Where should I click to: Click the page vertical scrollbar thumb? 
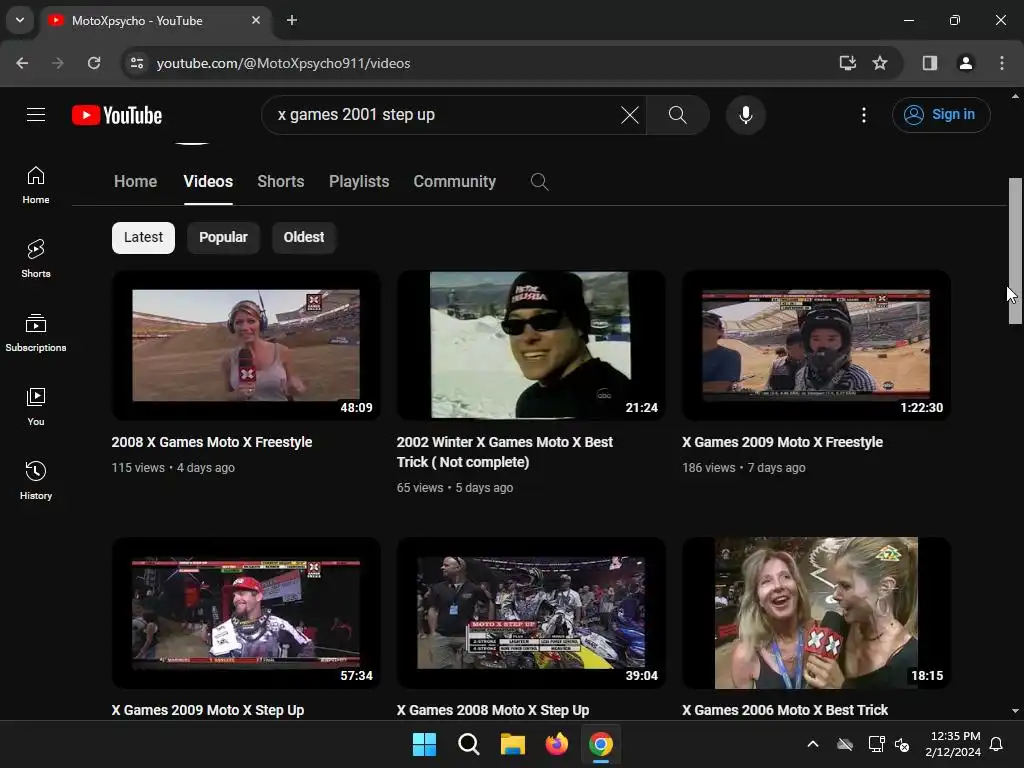point(1015,251)
